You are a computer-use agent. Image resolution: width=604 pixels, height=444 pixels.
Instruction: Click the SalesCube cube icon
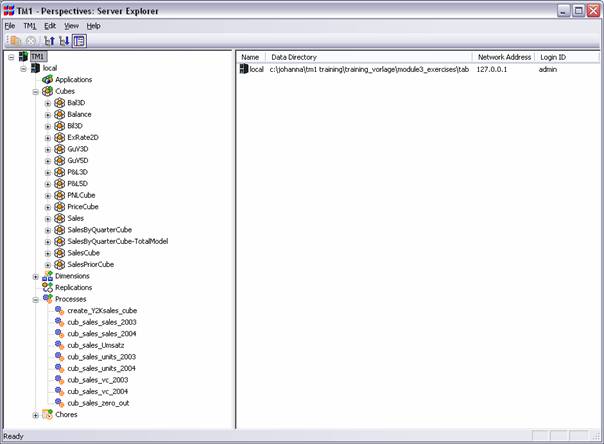click(x=60, y=253)
